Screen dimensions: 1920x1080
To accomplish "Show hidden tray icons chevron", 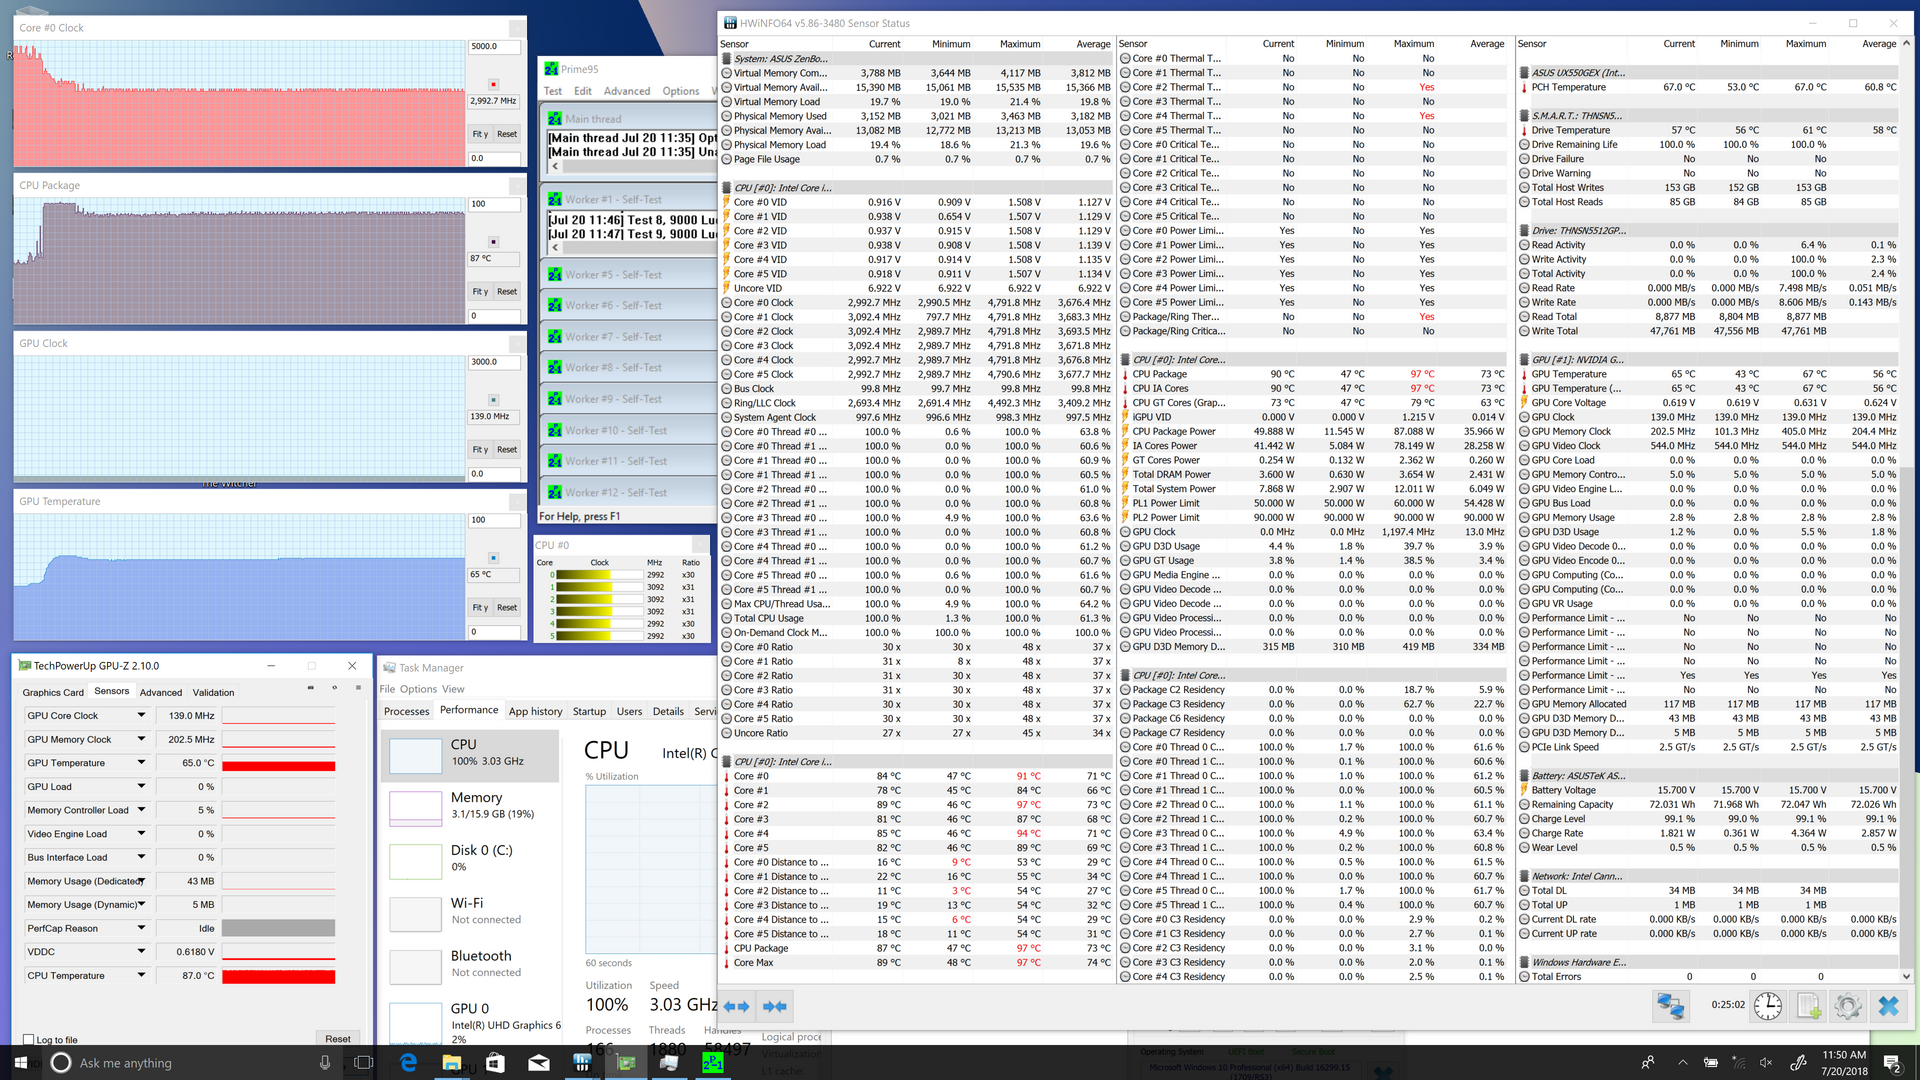I will point(1682,1063).
